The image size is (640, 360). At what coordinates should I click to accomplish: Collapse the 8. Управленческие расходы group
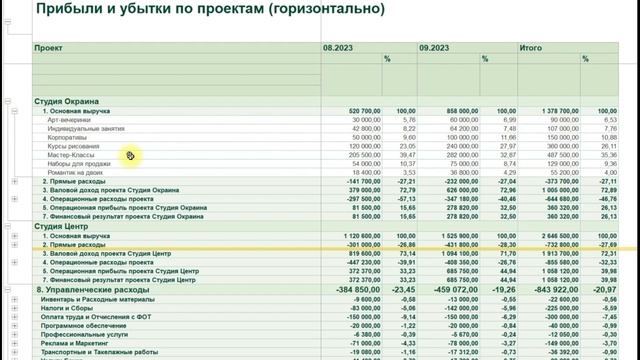[x=8, y=290]
